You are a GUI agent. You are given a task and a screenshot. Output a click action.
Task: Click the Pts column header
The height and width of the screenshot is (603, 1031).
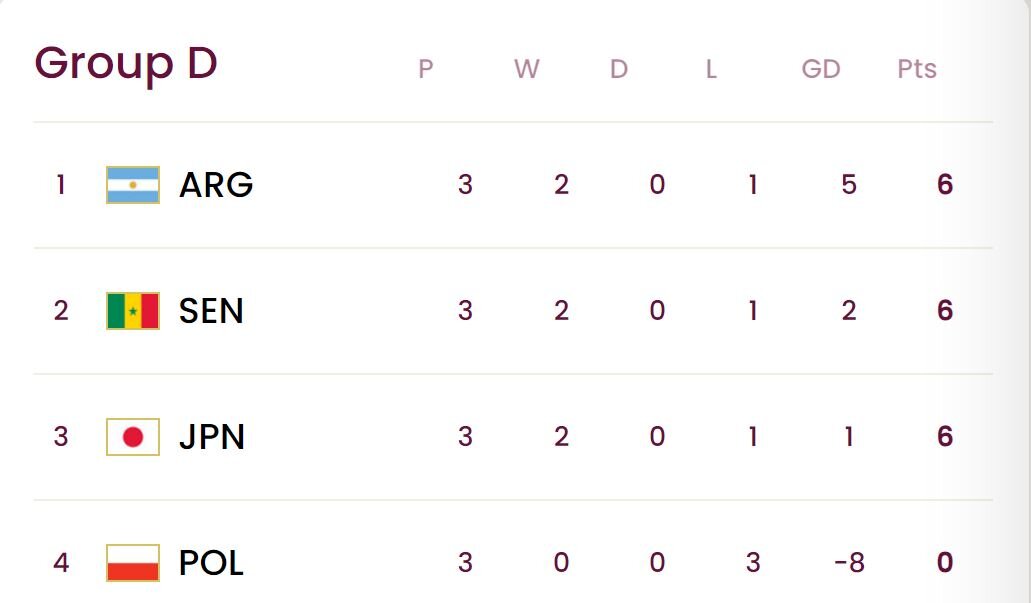click(x=917, y=68)
